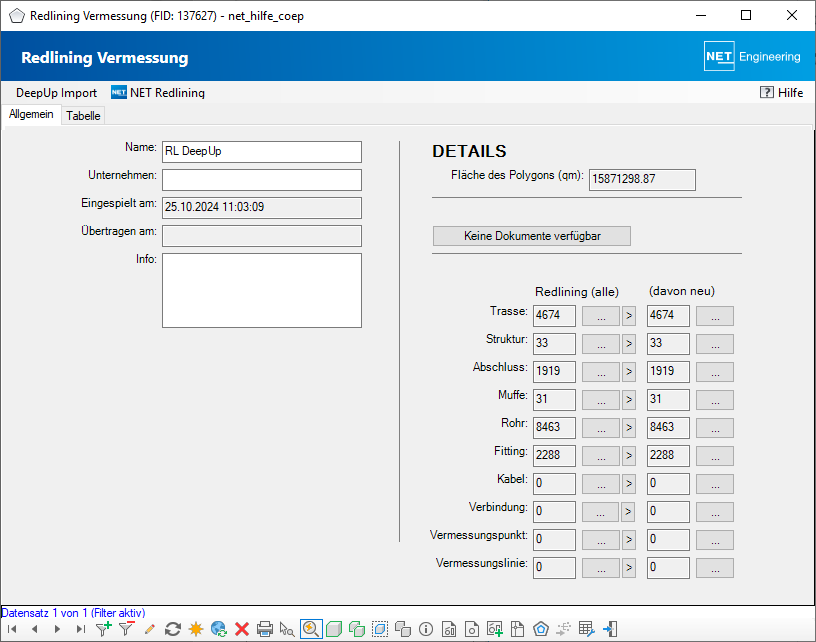
Task: Click Struktur Redlining (alle) ellipsis button
Action: 601,344
